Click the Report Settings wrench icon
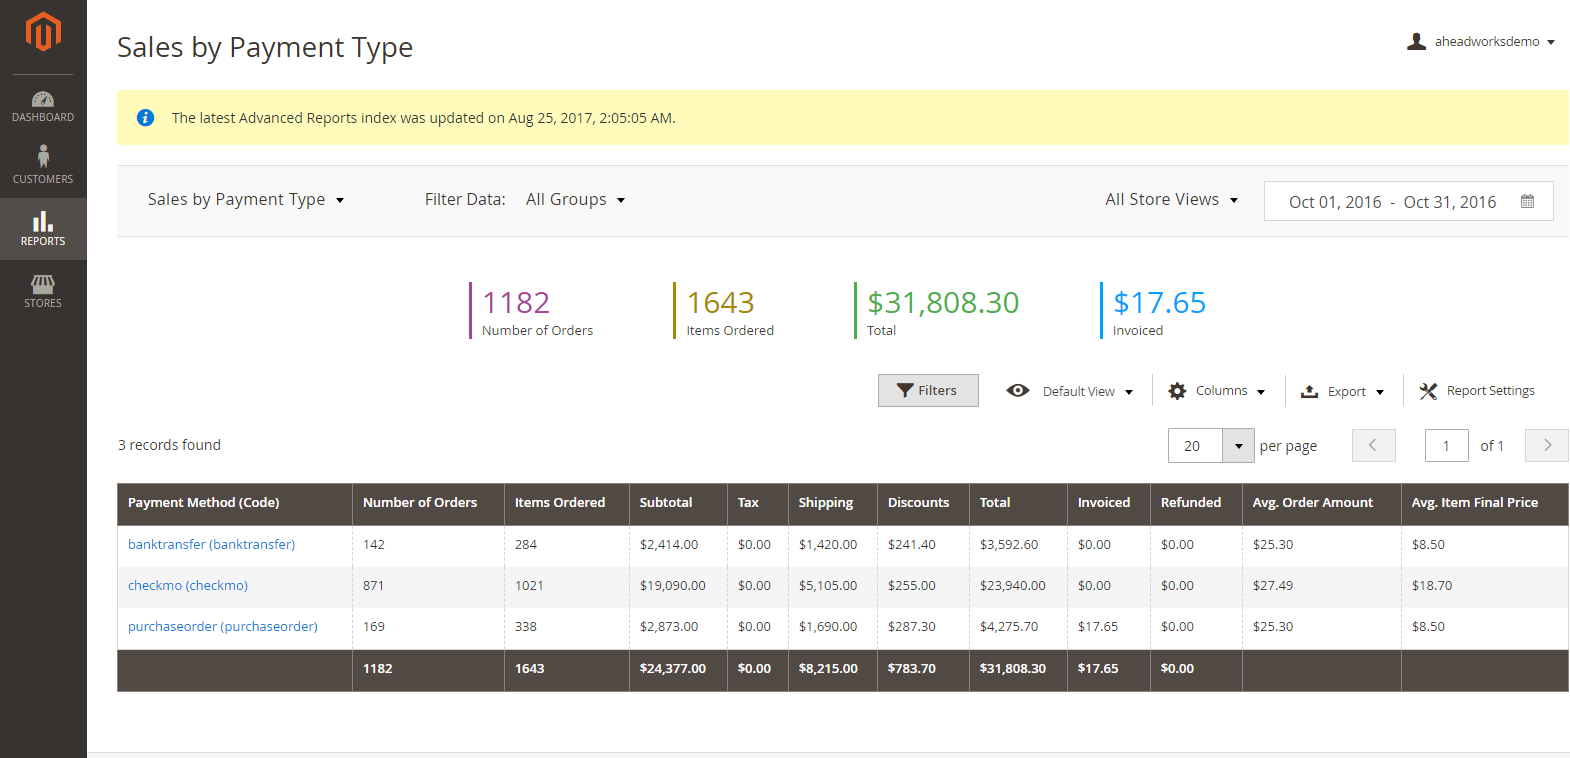 1428,391
